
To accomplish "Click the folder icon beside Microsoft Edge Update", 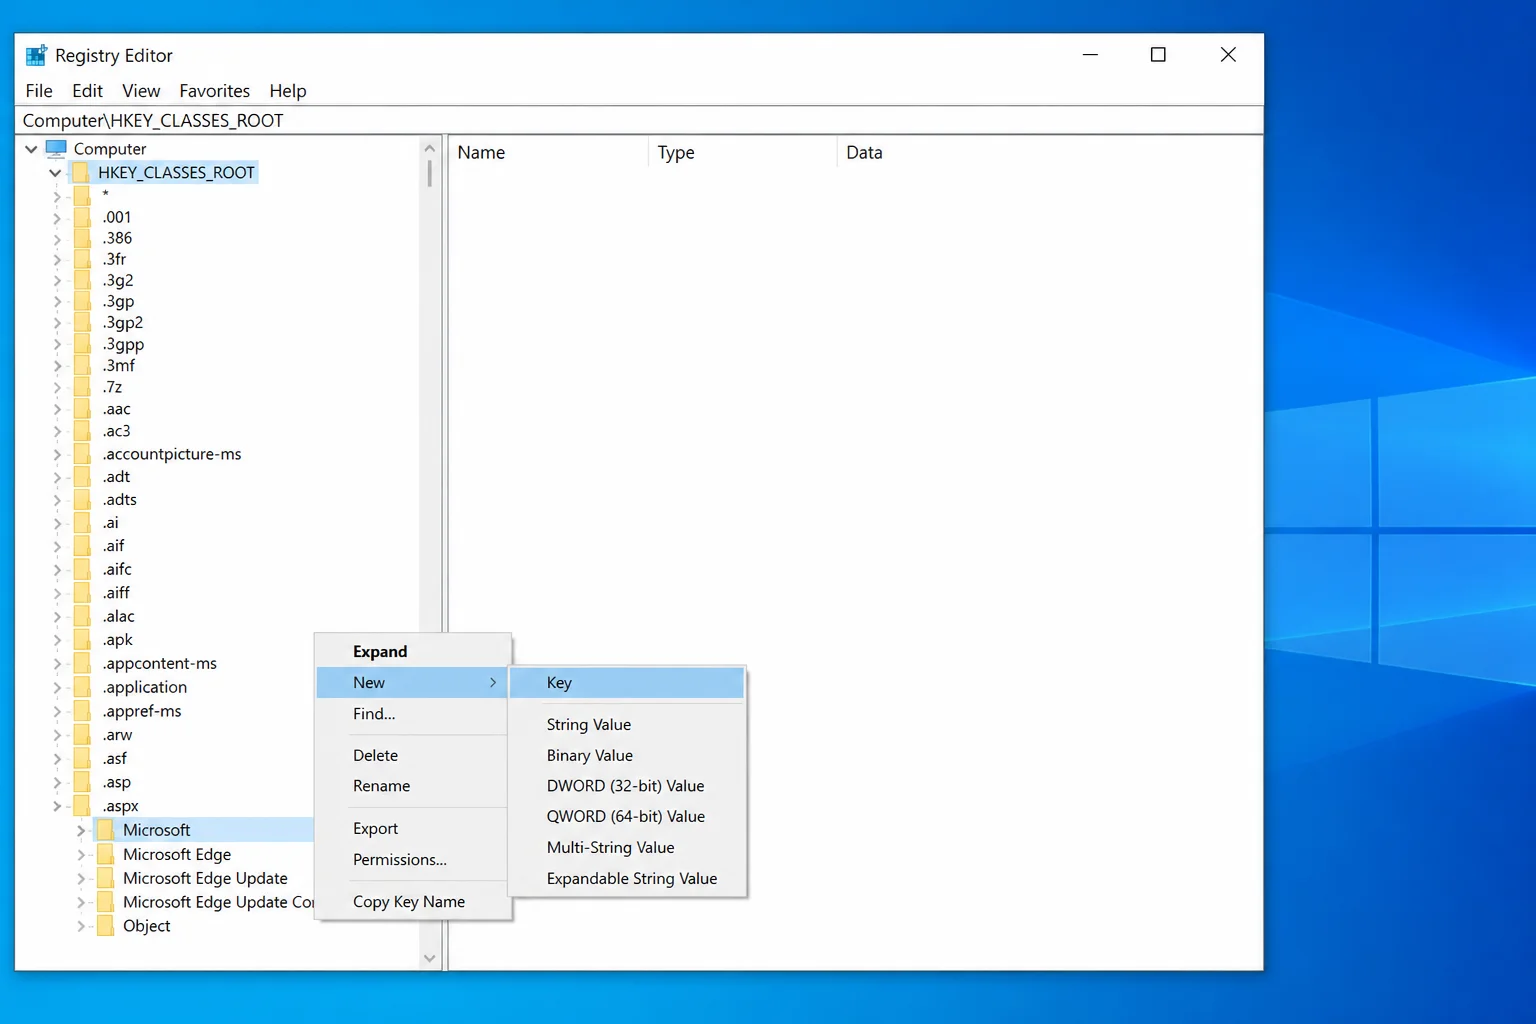I will click(105, 878).
